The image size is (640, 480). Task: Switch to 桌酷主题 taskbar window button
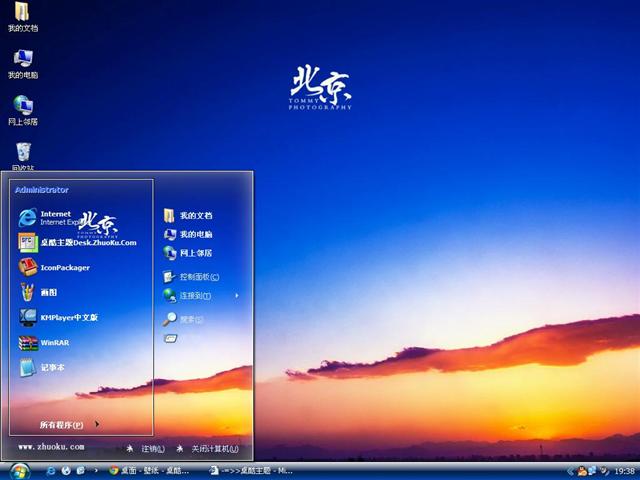pos(251,471)
